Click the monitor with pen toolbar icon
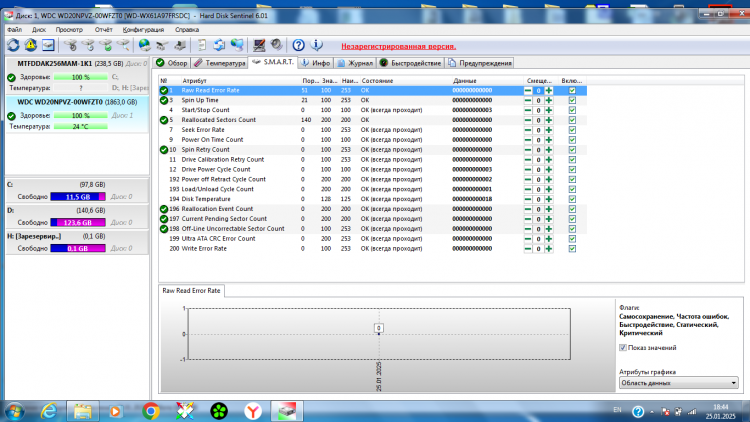 point(259,45)
